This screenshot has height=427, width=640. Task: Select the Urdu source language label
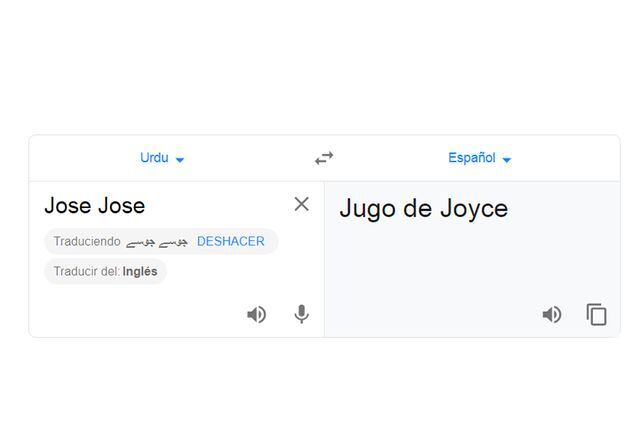click(154, 158)
